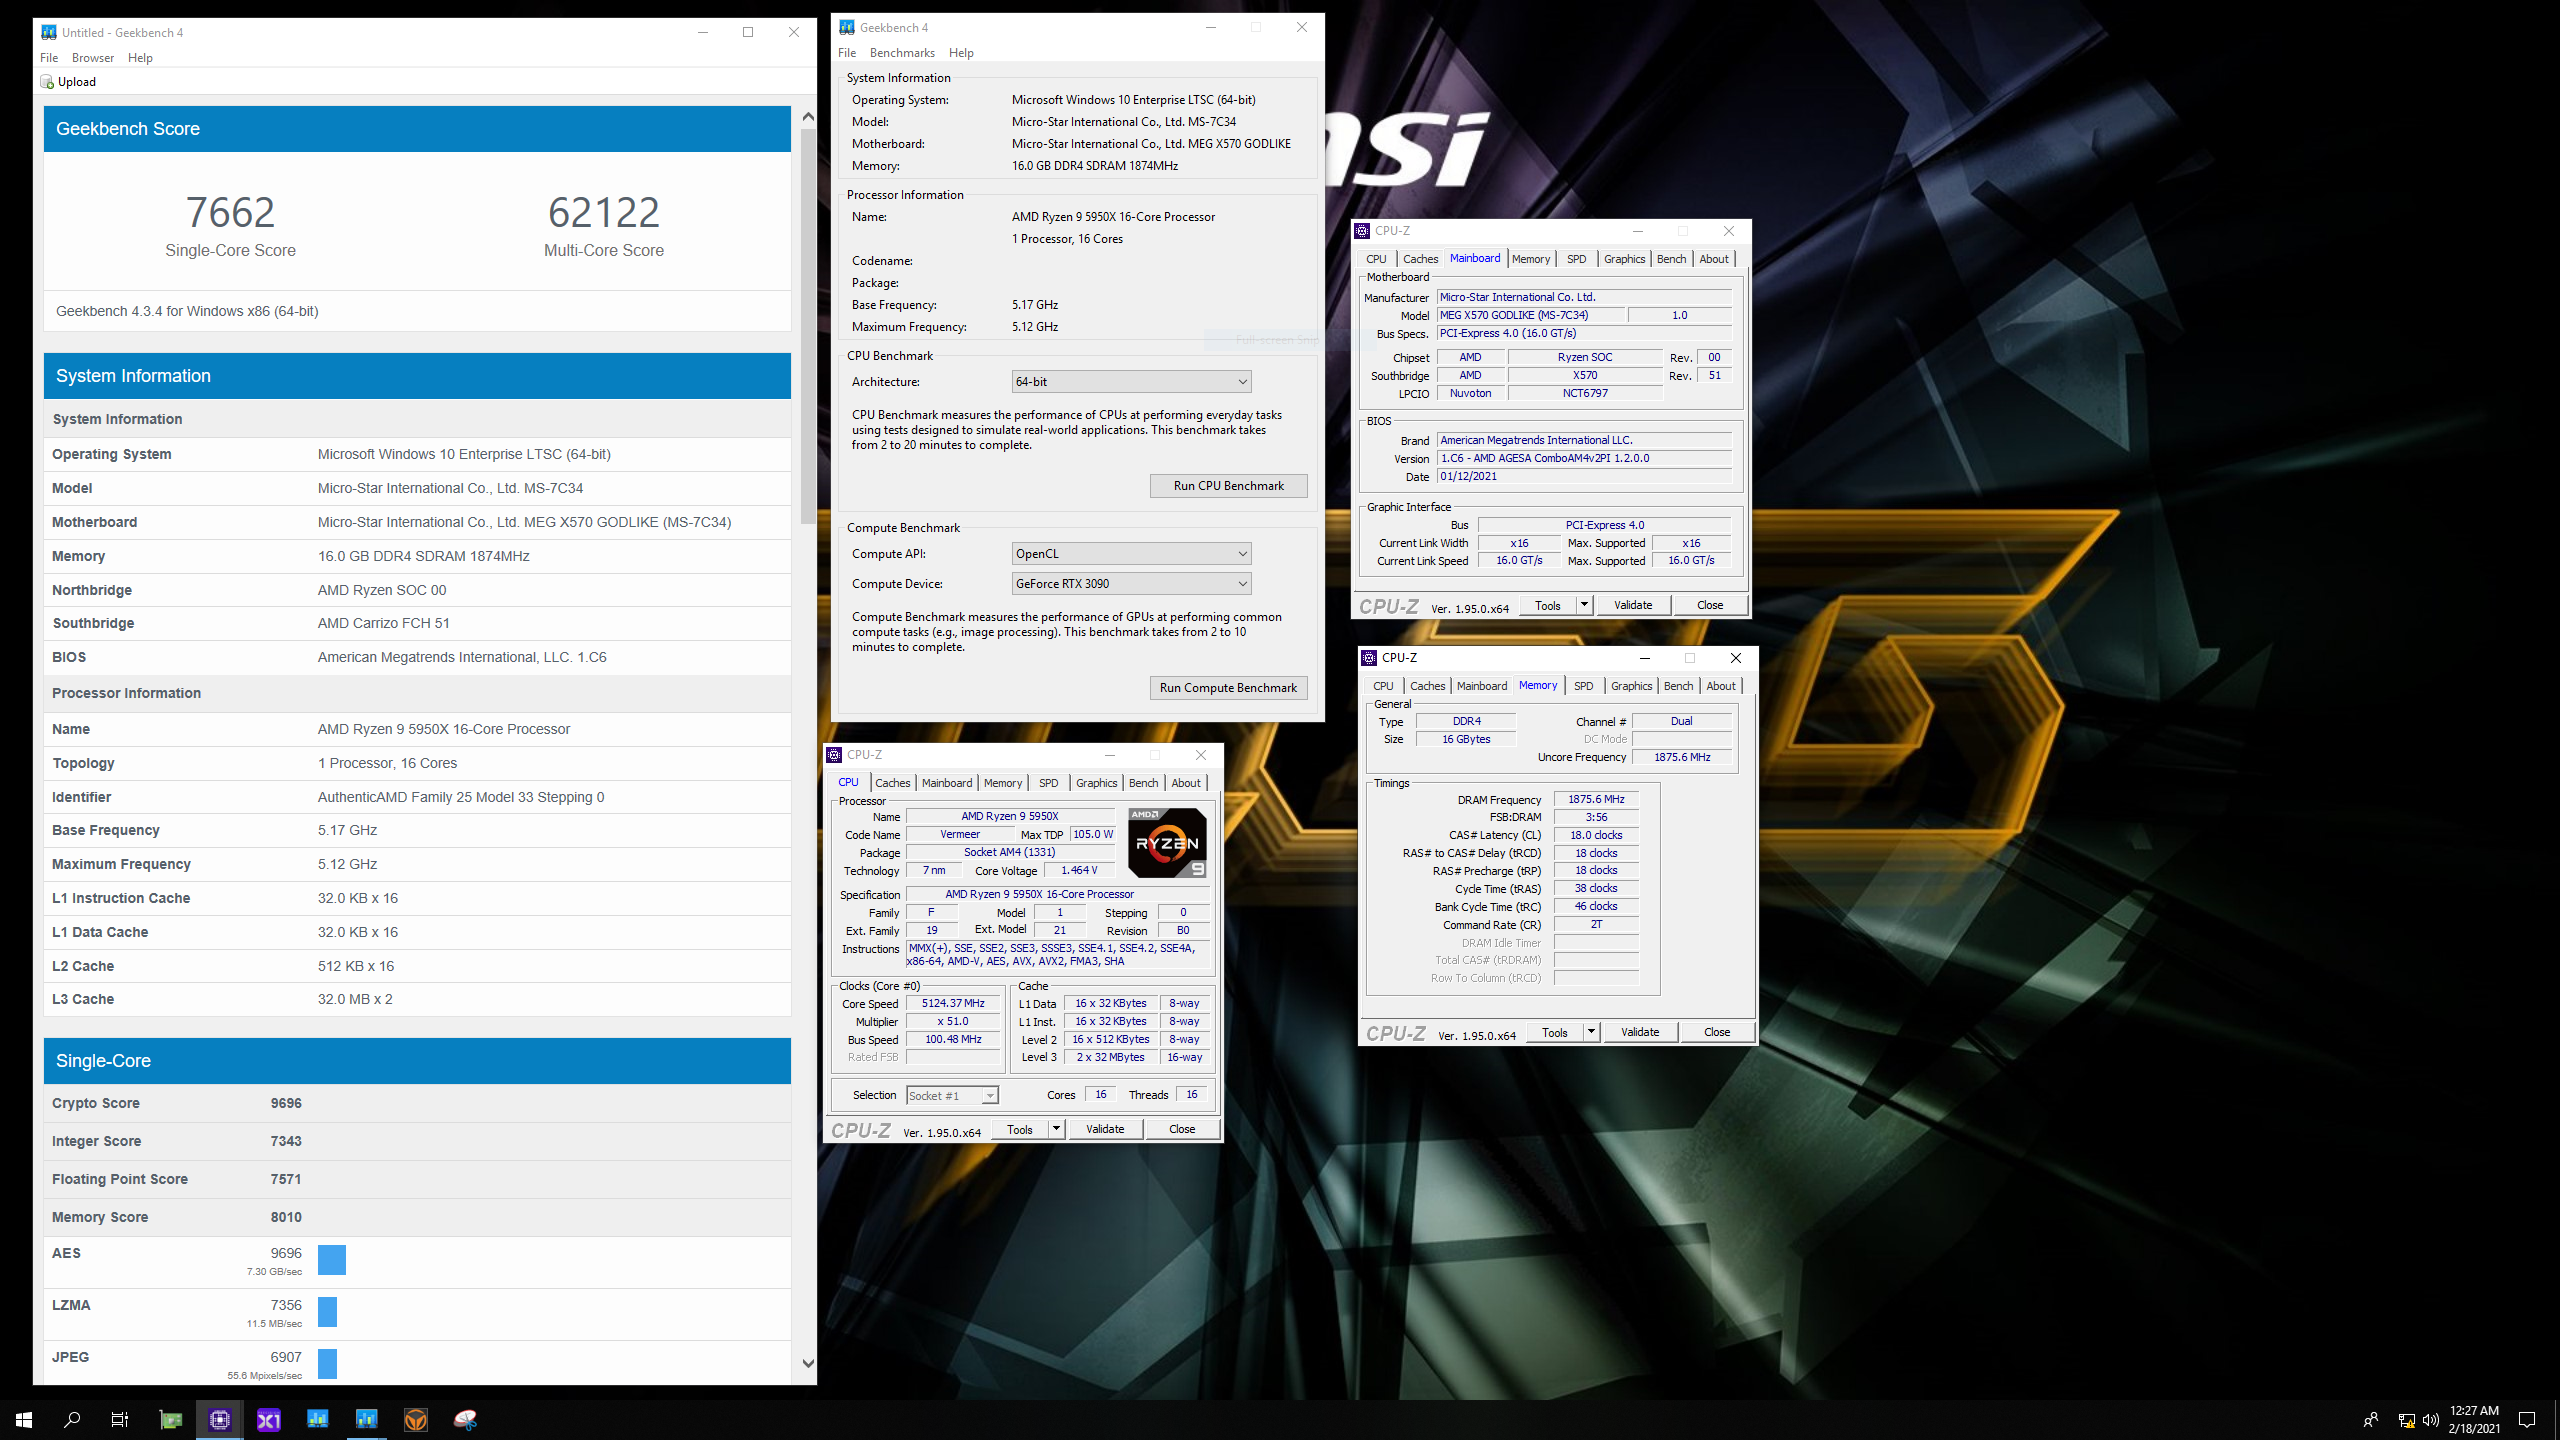Viewport: 2560px width, 1440px height.
Task: Click the AES score blue bar
Action: pos(332,1260)
